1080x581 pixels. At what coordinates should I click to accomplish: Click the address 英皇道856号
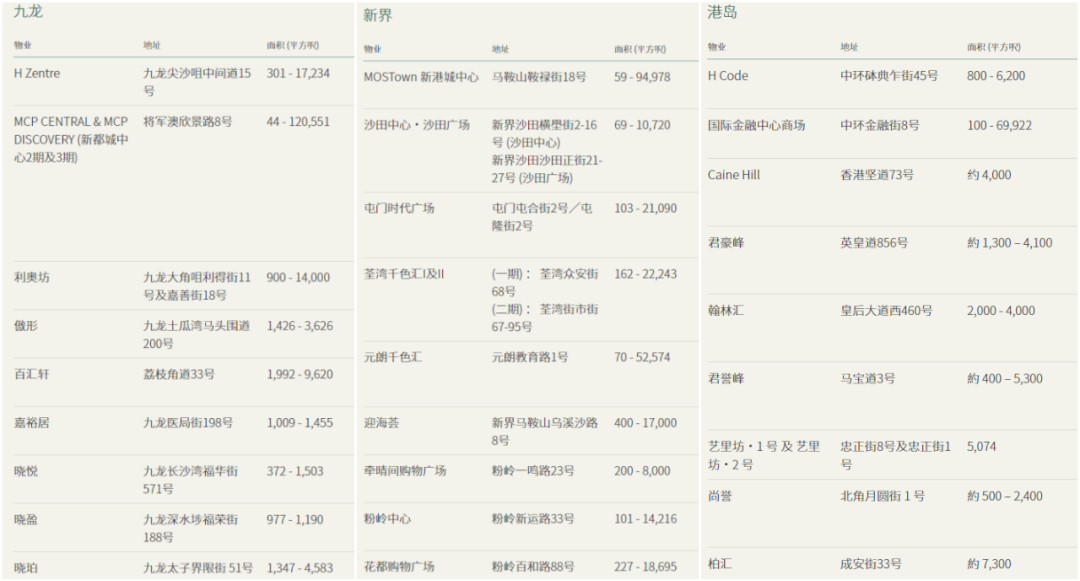(x=874, y=243)
